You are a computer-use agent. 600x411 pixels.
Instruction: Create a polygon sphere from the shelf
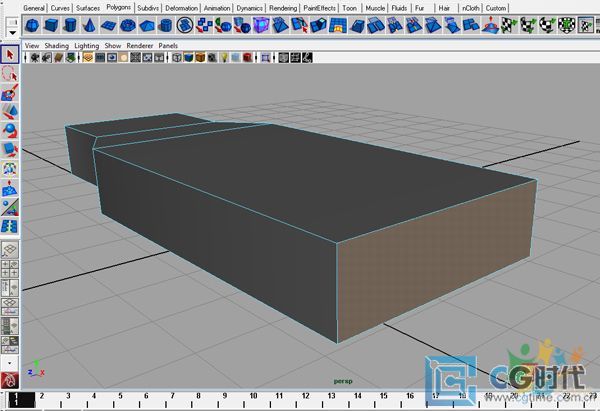point(32,26)
